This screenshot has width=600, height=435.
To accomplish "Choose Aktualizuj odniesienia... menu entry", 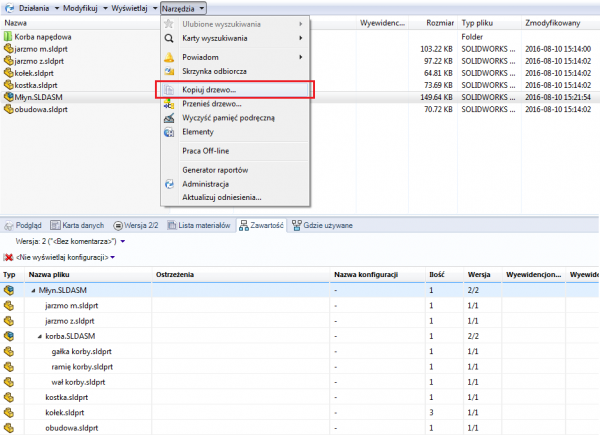I will tap(222, 197).
